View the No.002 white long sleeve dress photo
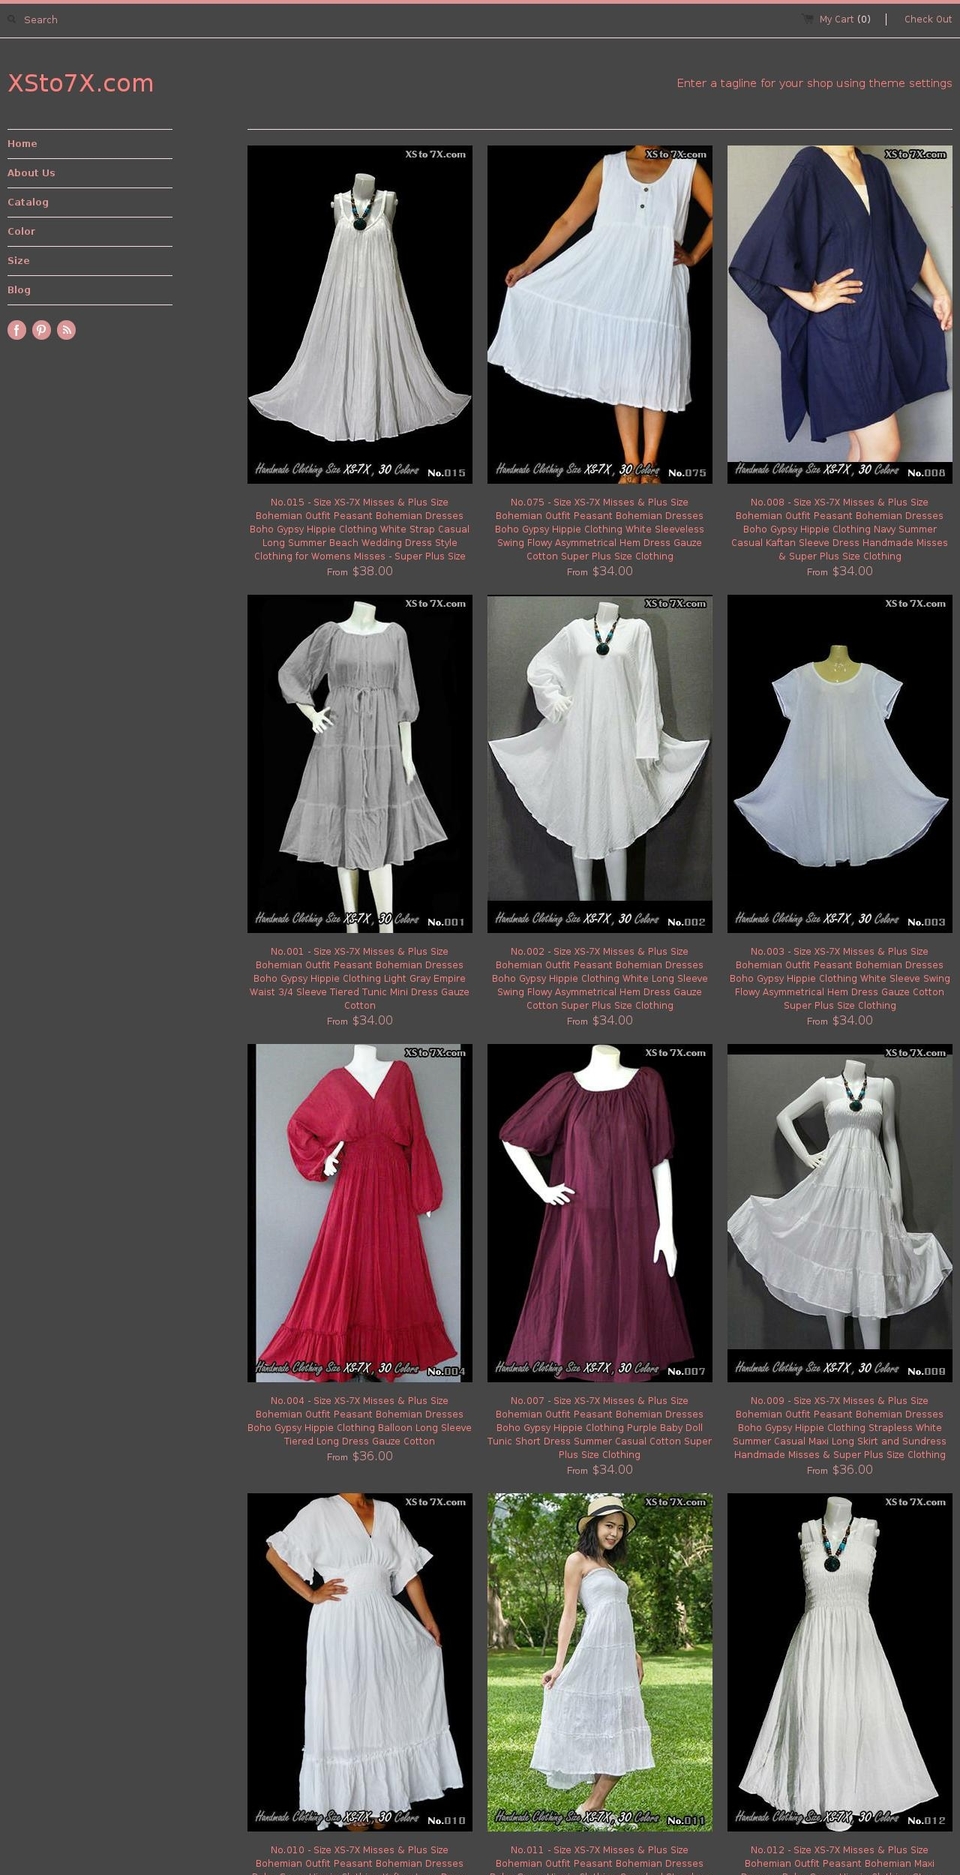960x1875 pixels. pyautogui.click(x=600, y=764)
